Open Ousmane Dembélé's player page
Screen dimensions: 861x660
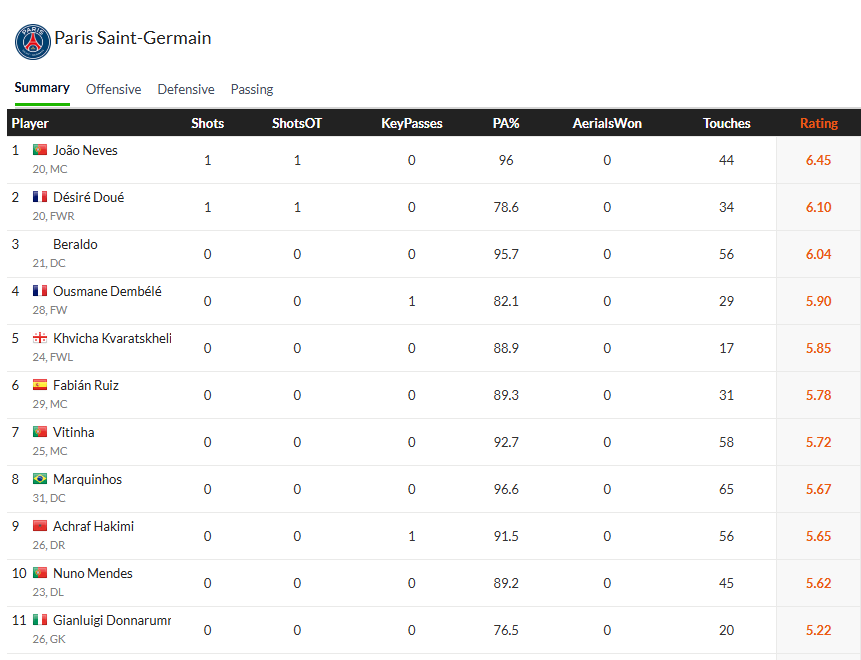(107, 291)
